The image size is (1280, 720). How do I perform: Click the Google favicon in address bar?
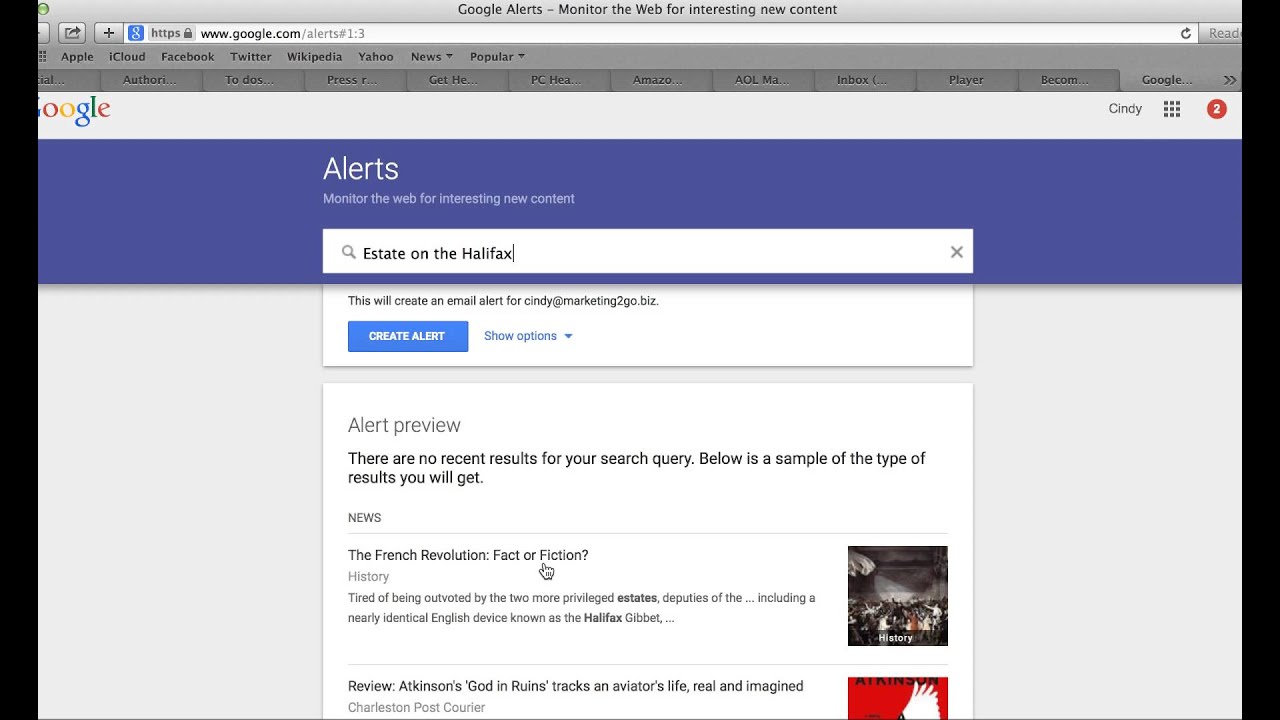(x=136, y=33)
